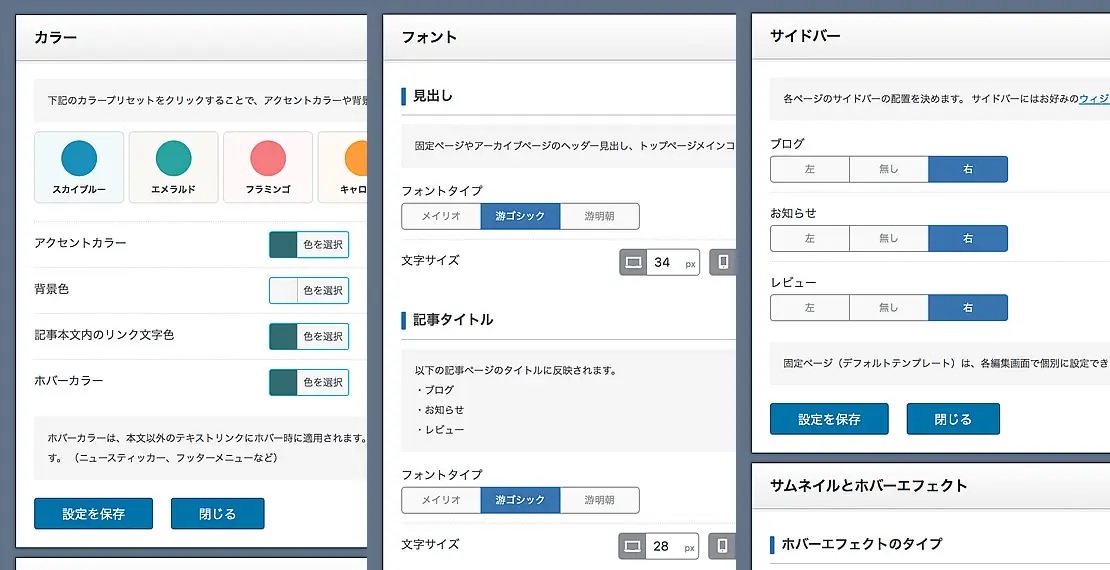The image size is (1110, 570).
Task: Click mobile icon beside heading font size
Action: (x=723, y=263)
